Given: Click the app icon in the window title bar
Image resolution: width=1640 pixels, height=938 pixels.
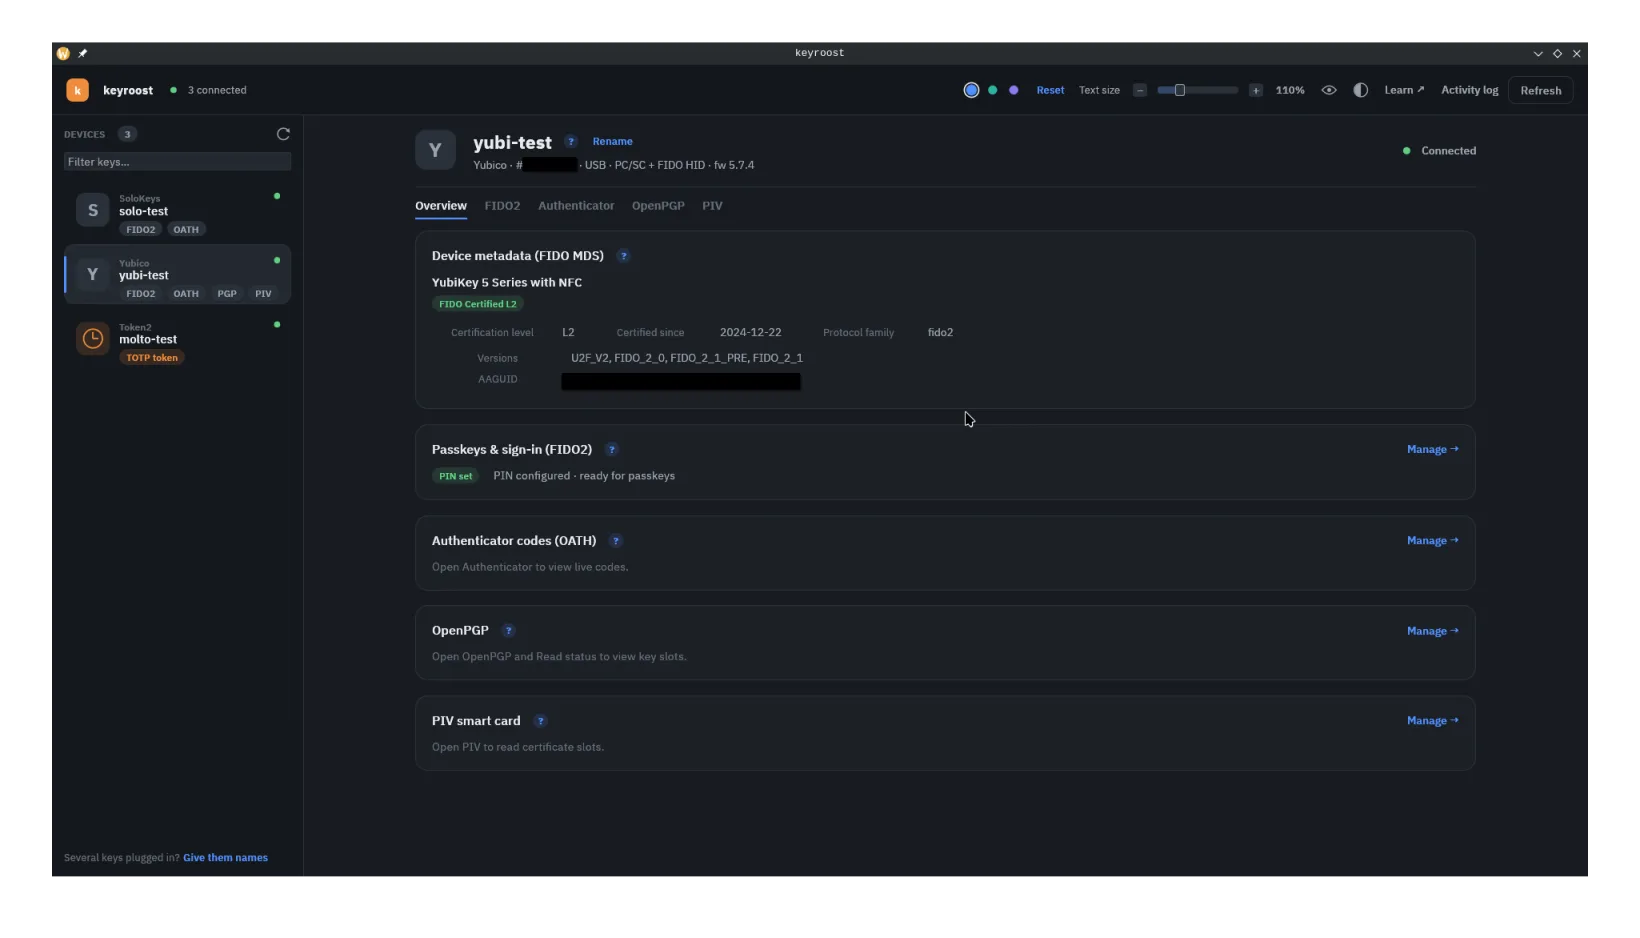Looking at the screenshot, I should point(63,53).
